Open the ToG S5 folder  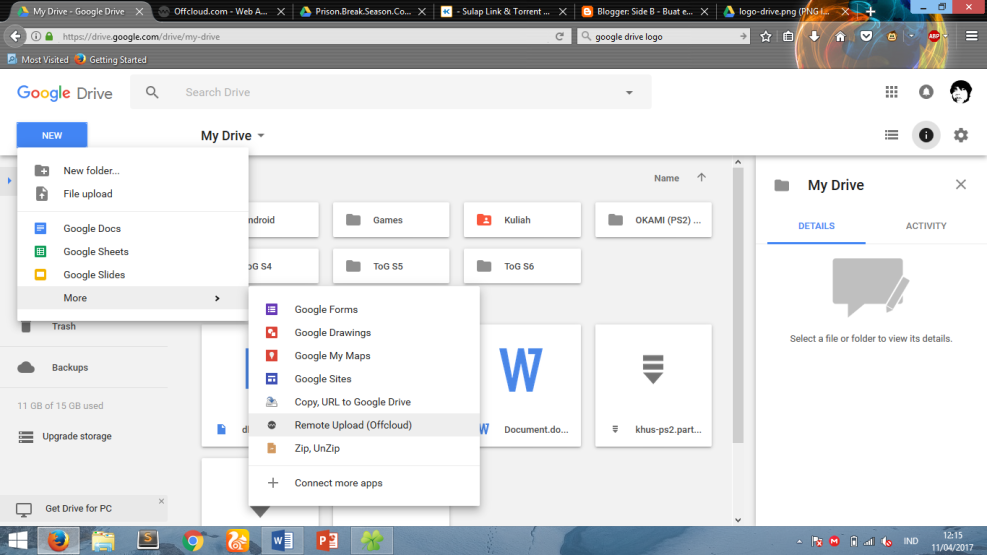(391, 266)
